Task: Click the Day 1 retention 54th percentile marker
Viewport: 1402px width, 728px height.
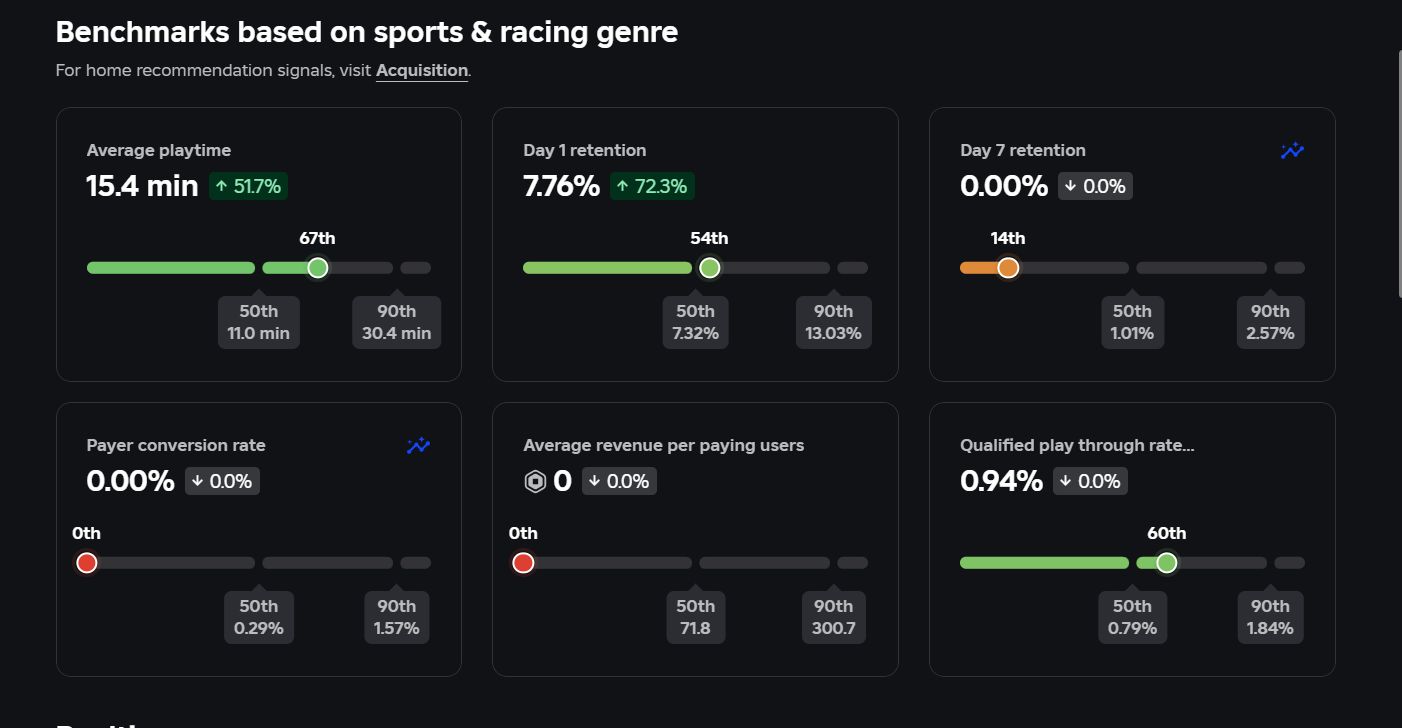Action: tap(710, 268)
